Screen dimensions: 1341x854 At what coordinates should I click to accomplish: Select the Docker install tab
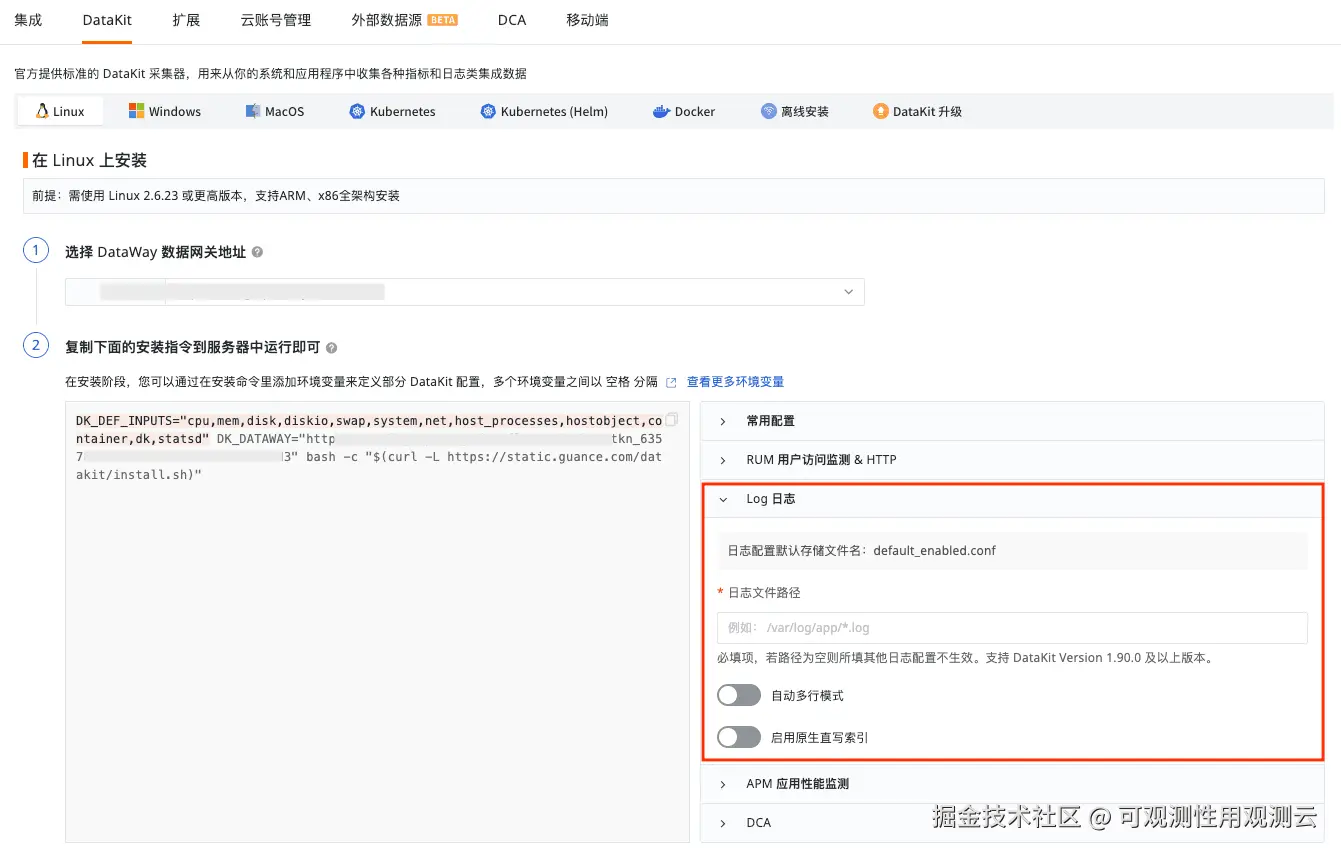click(x=684, y=111)
